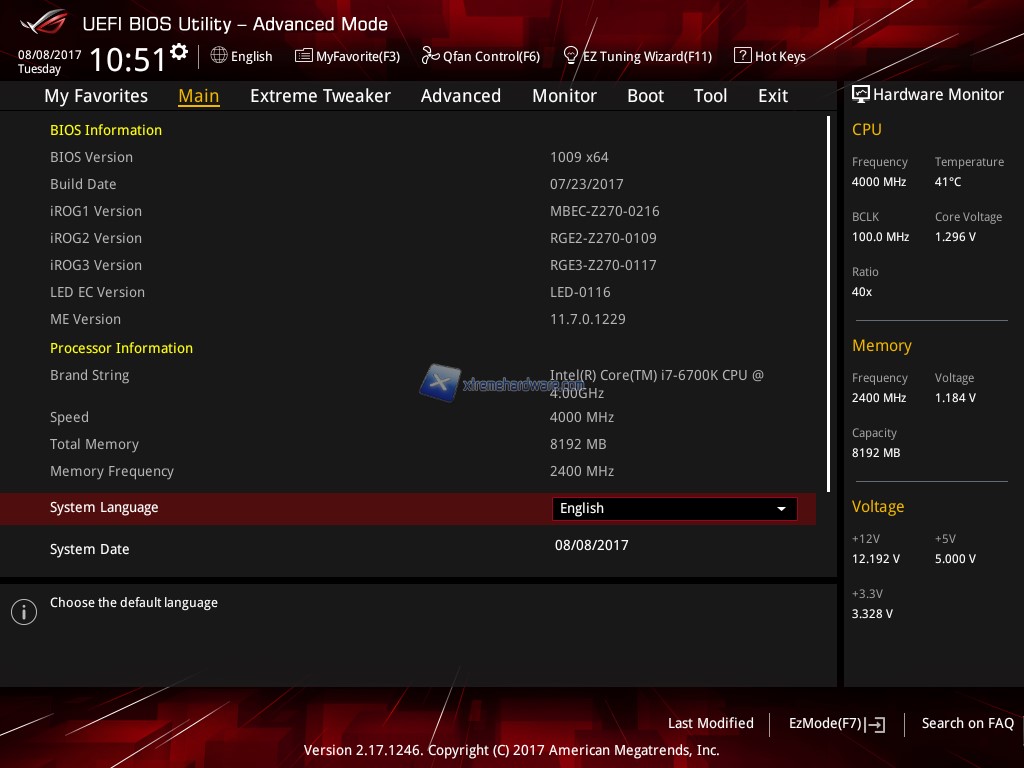Expand the System Language dropdown arrow
Viewport: 1024px width, 768px height.
coord(781,509)
